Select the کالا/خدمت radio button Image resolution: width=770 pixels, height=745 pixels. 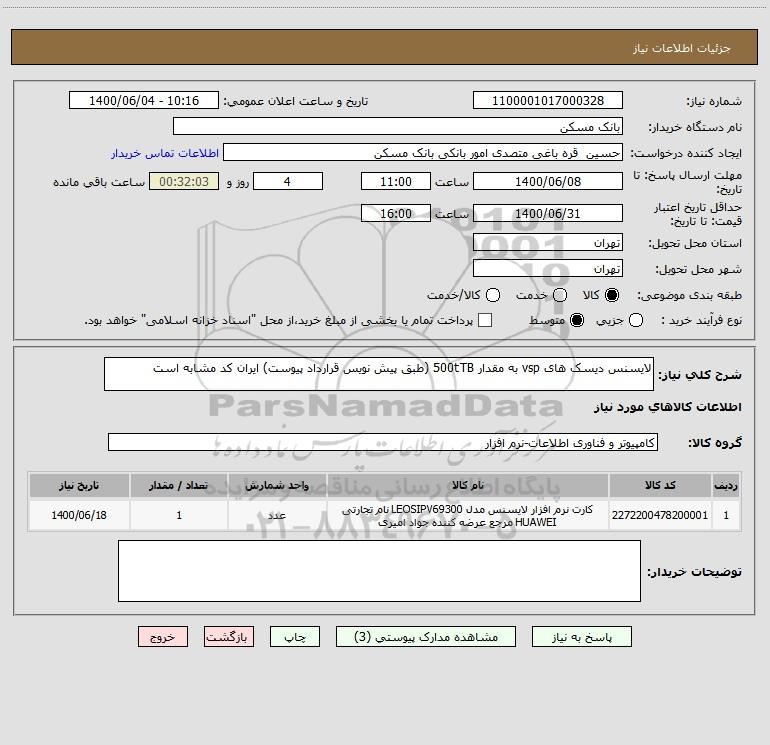(493, 295)
